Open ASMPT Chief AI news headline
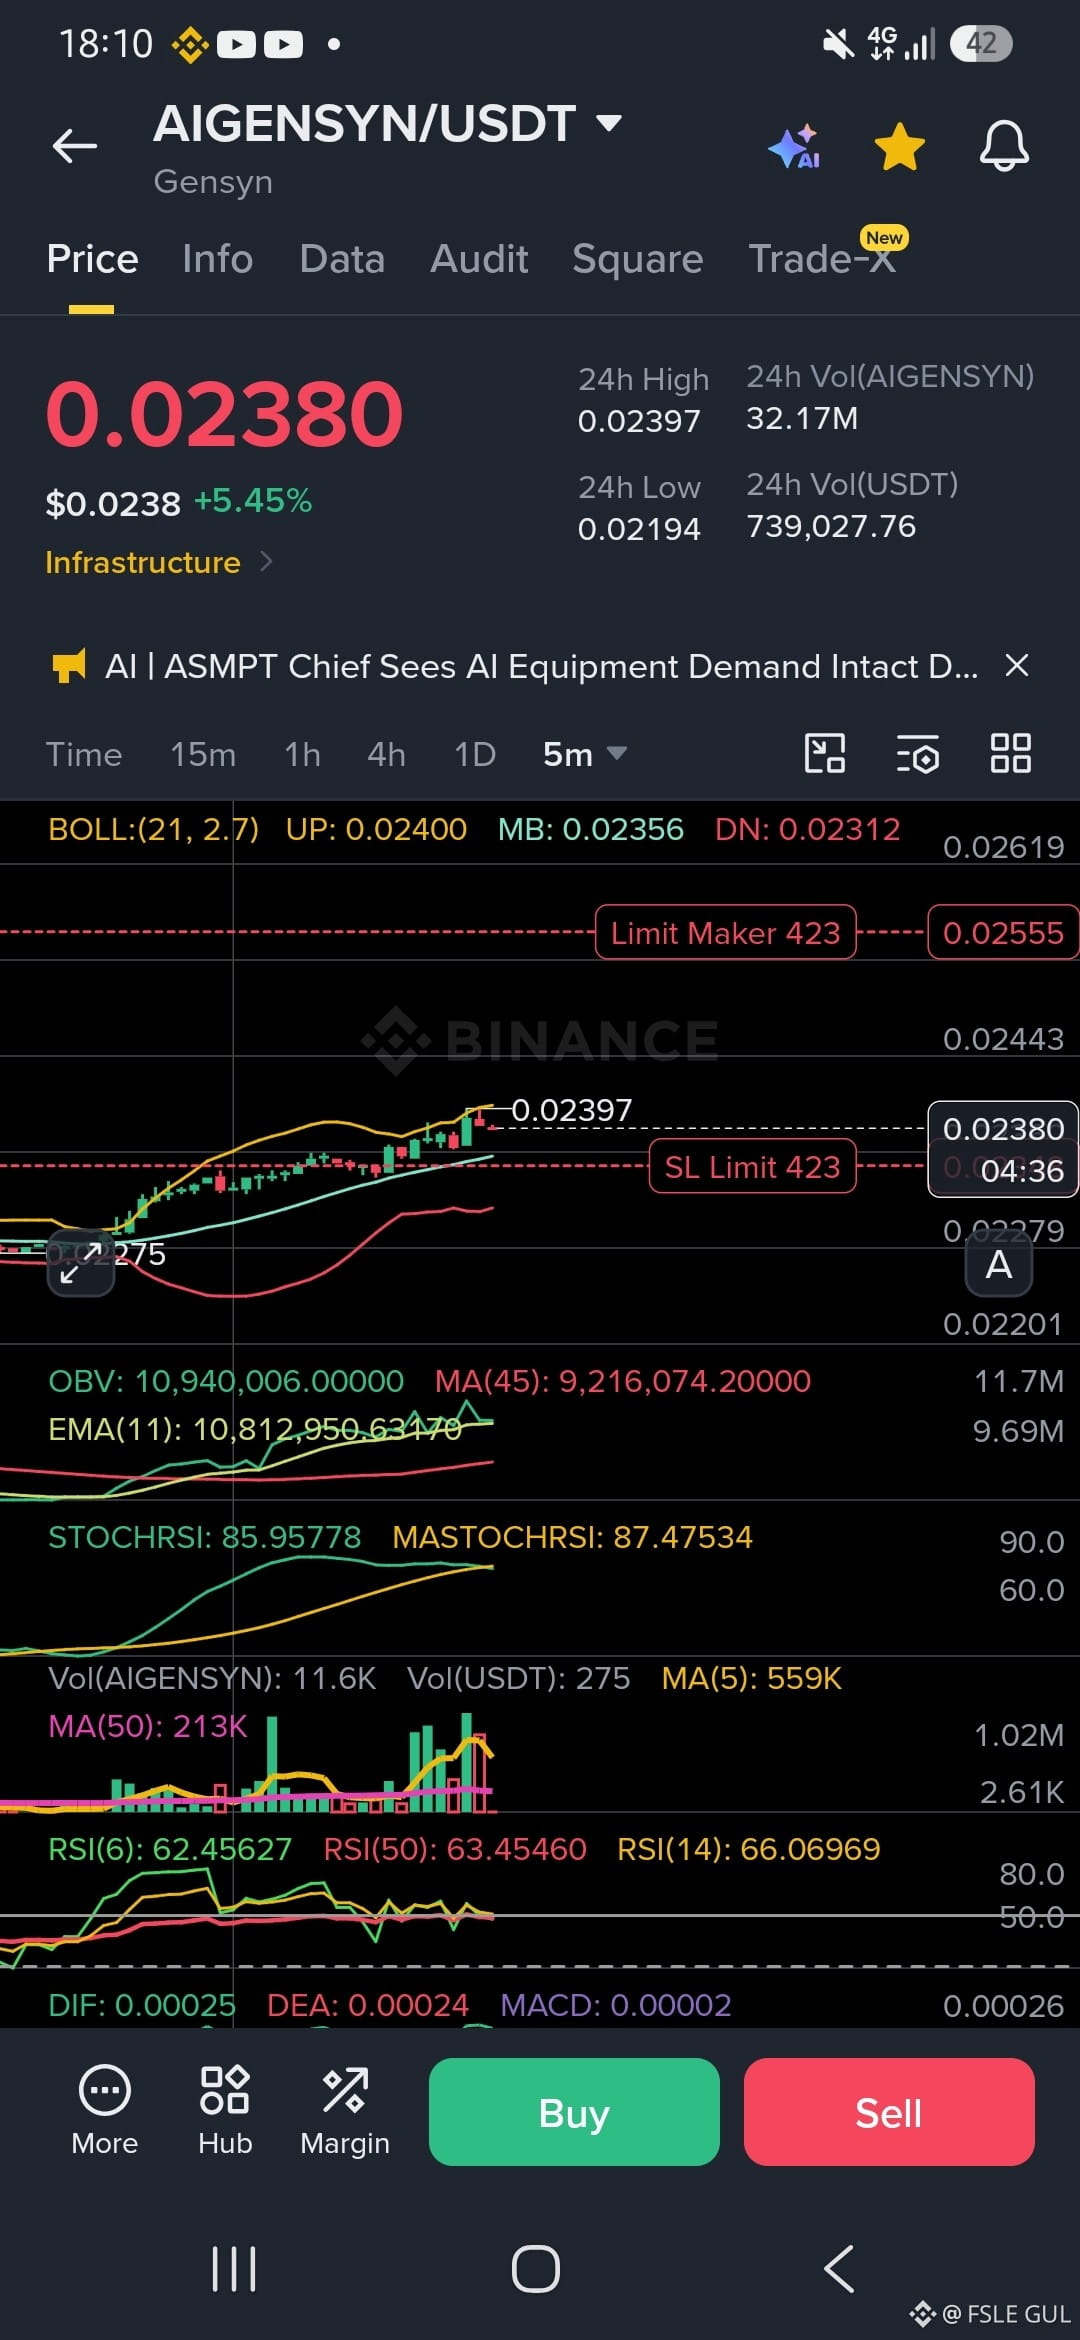 coord(541,666)
